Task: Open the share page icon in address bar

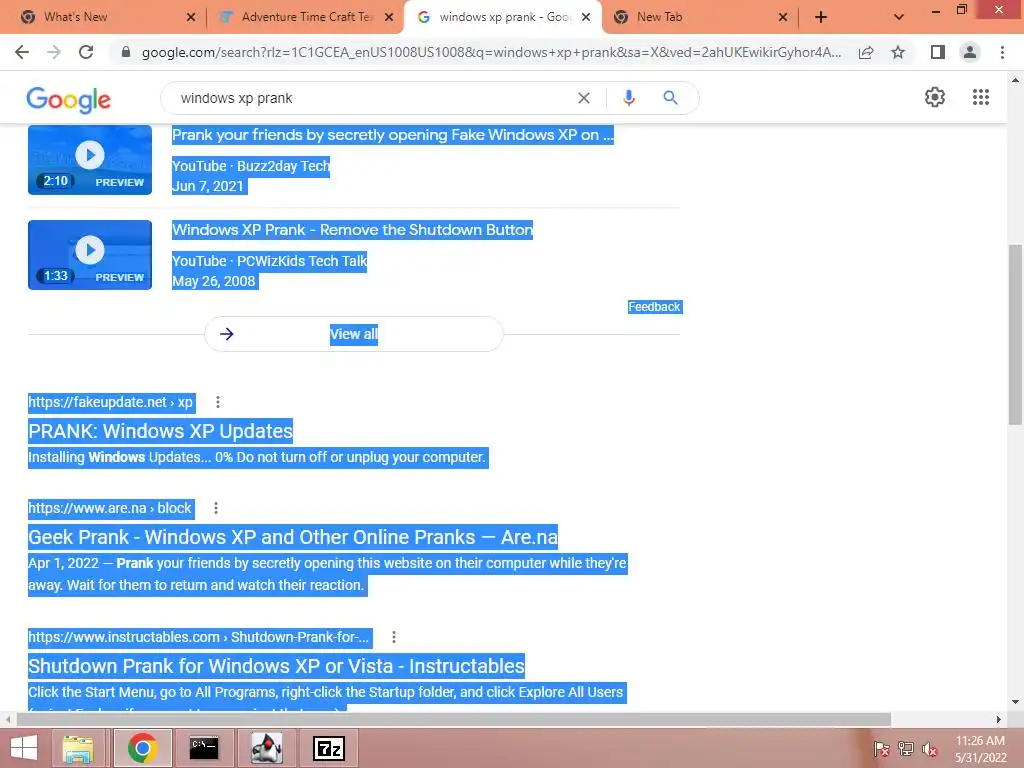Action: (x=866, y=52)
